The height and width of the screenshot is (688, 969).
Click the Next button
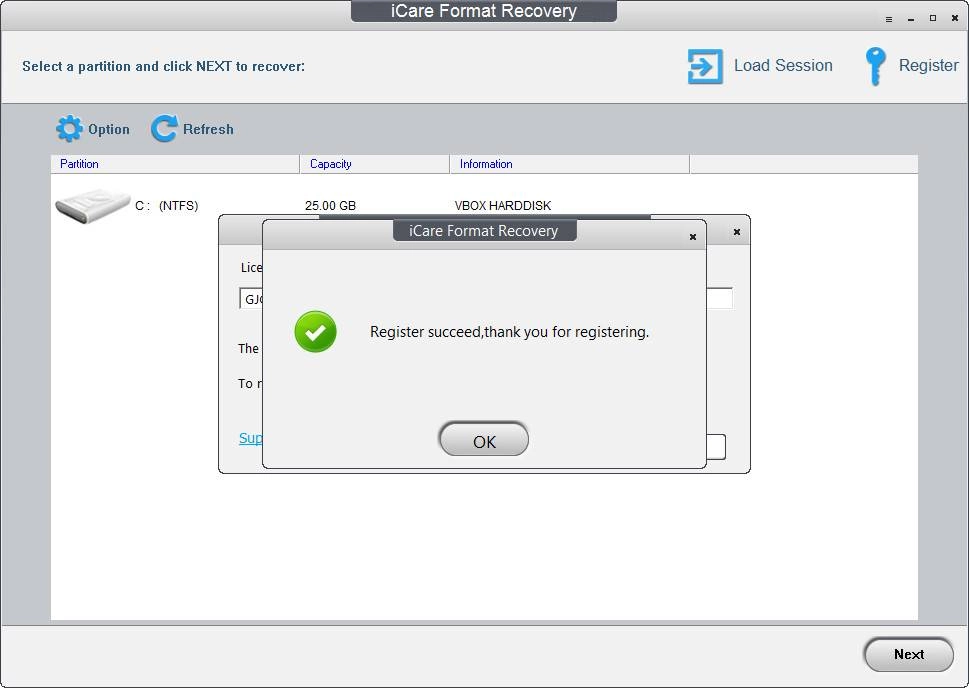908,654
